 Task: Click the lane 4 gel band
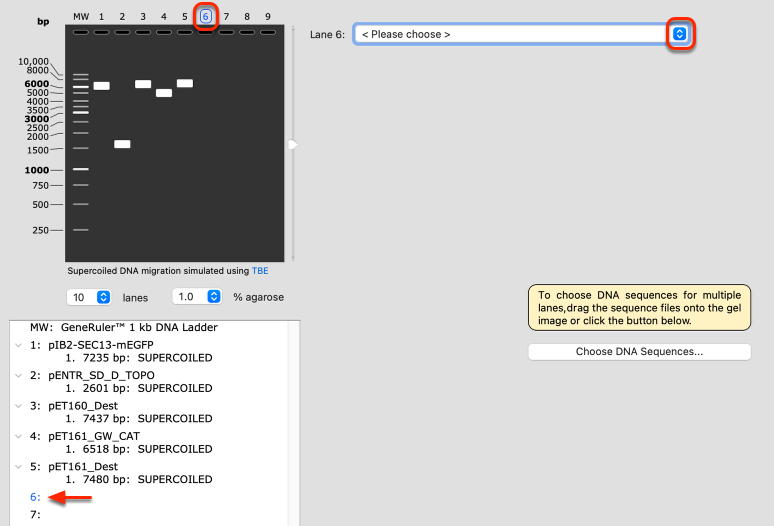(x=164, y=93)
